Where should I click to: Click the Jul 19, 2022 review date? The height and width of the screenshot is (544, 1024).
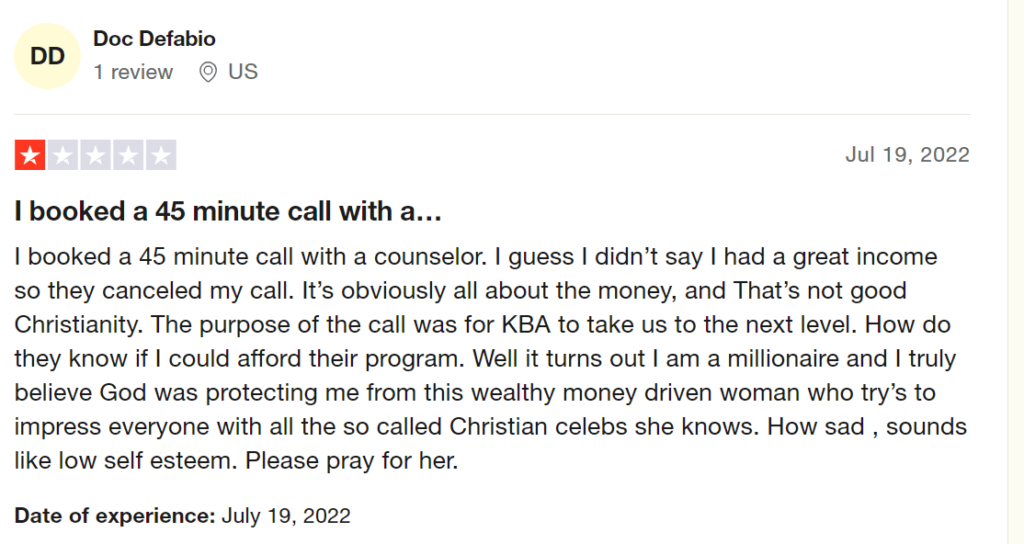[x=907, y=155]
